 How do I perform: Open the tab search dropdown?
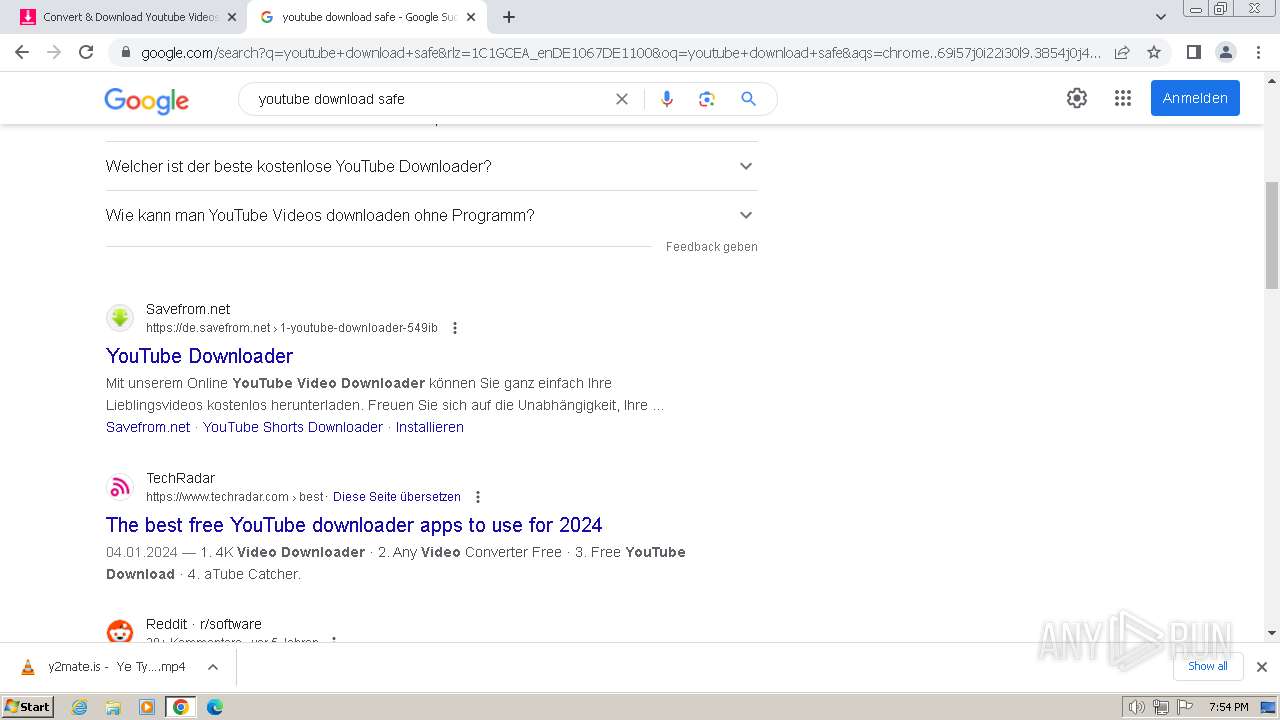click(x=1161, y=17)
